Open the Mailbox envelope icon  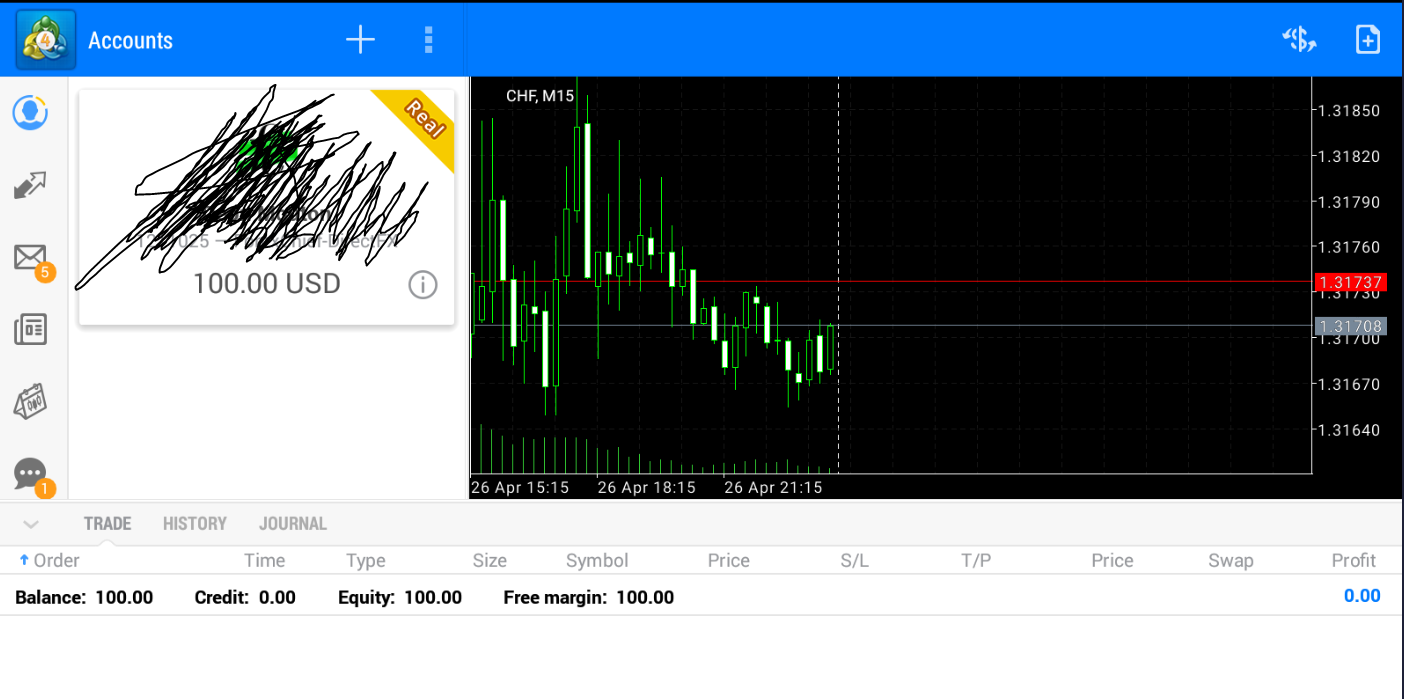[x=31, y=260]
